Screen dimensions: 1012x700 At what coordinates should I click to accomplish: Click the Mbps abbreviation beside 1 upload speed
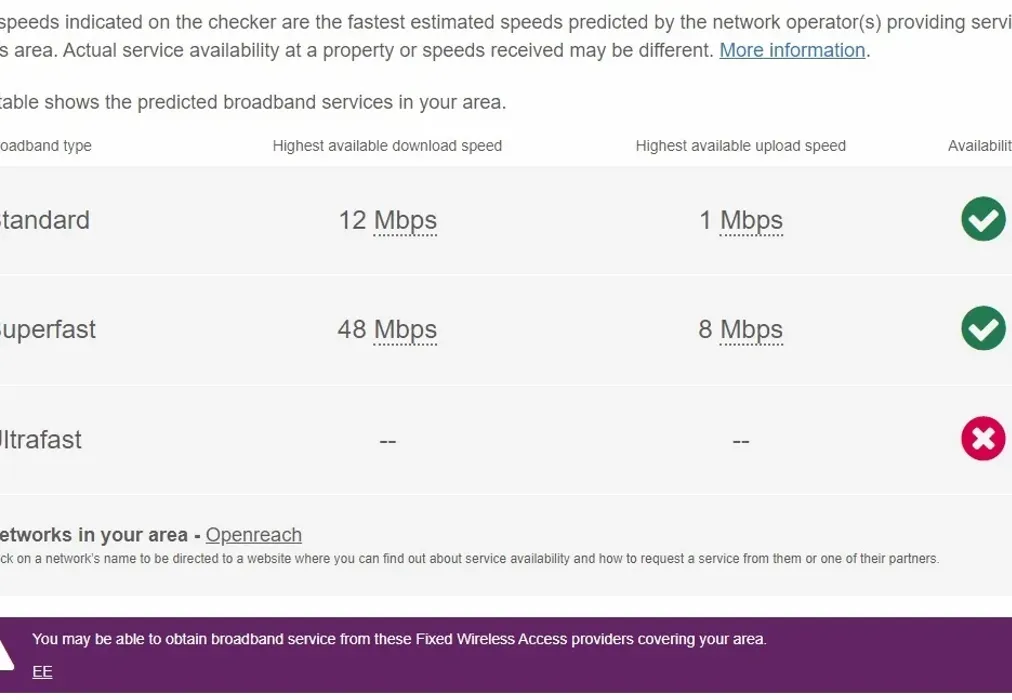click(751, 220)
